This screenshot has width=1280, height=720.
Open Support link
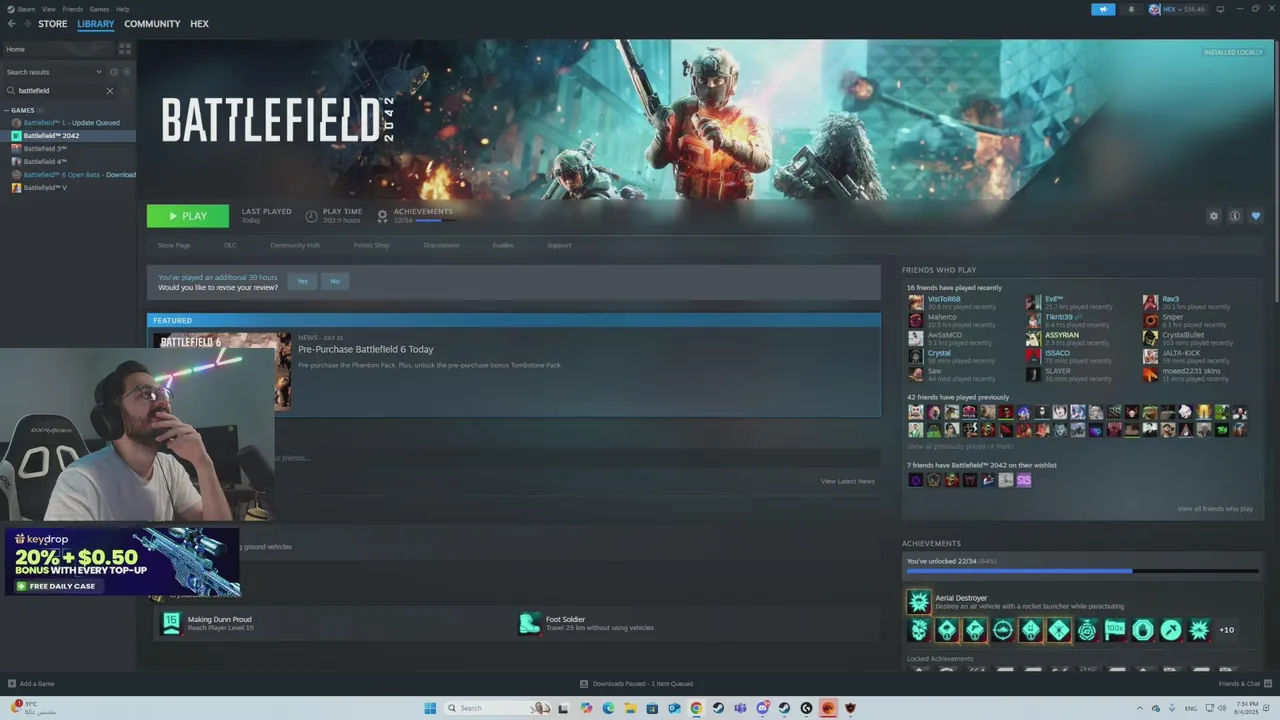(559, 245)
